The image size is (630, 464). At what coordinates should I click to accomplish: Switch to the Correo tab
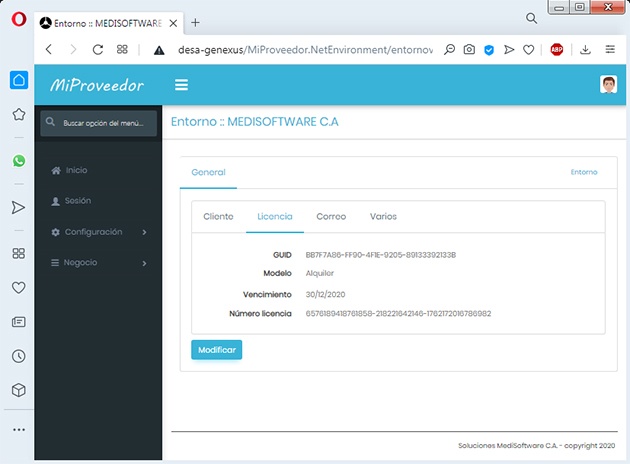(x=331, y=216)
